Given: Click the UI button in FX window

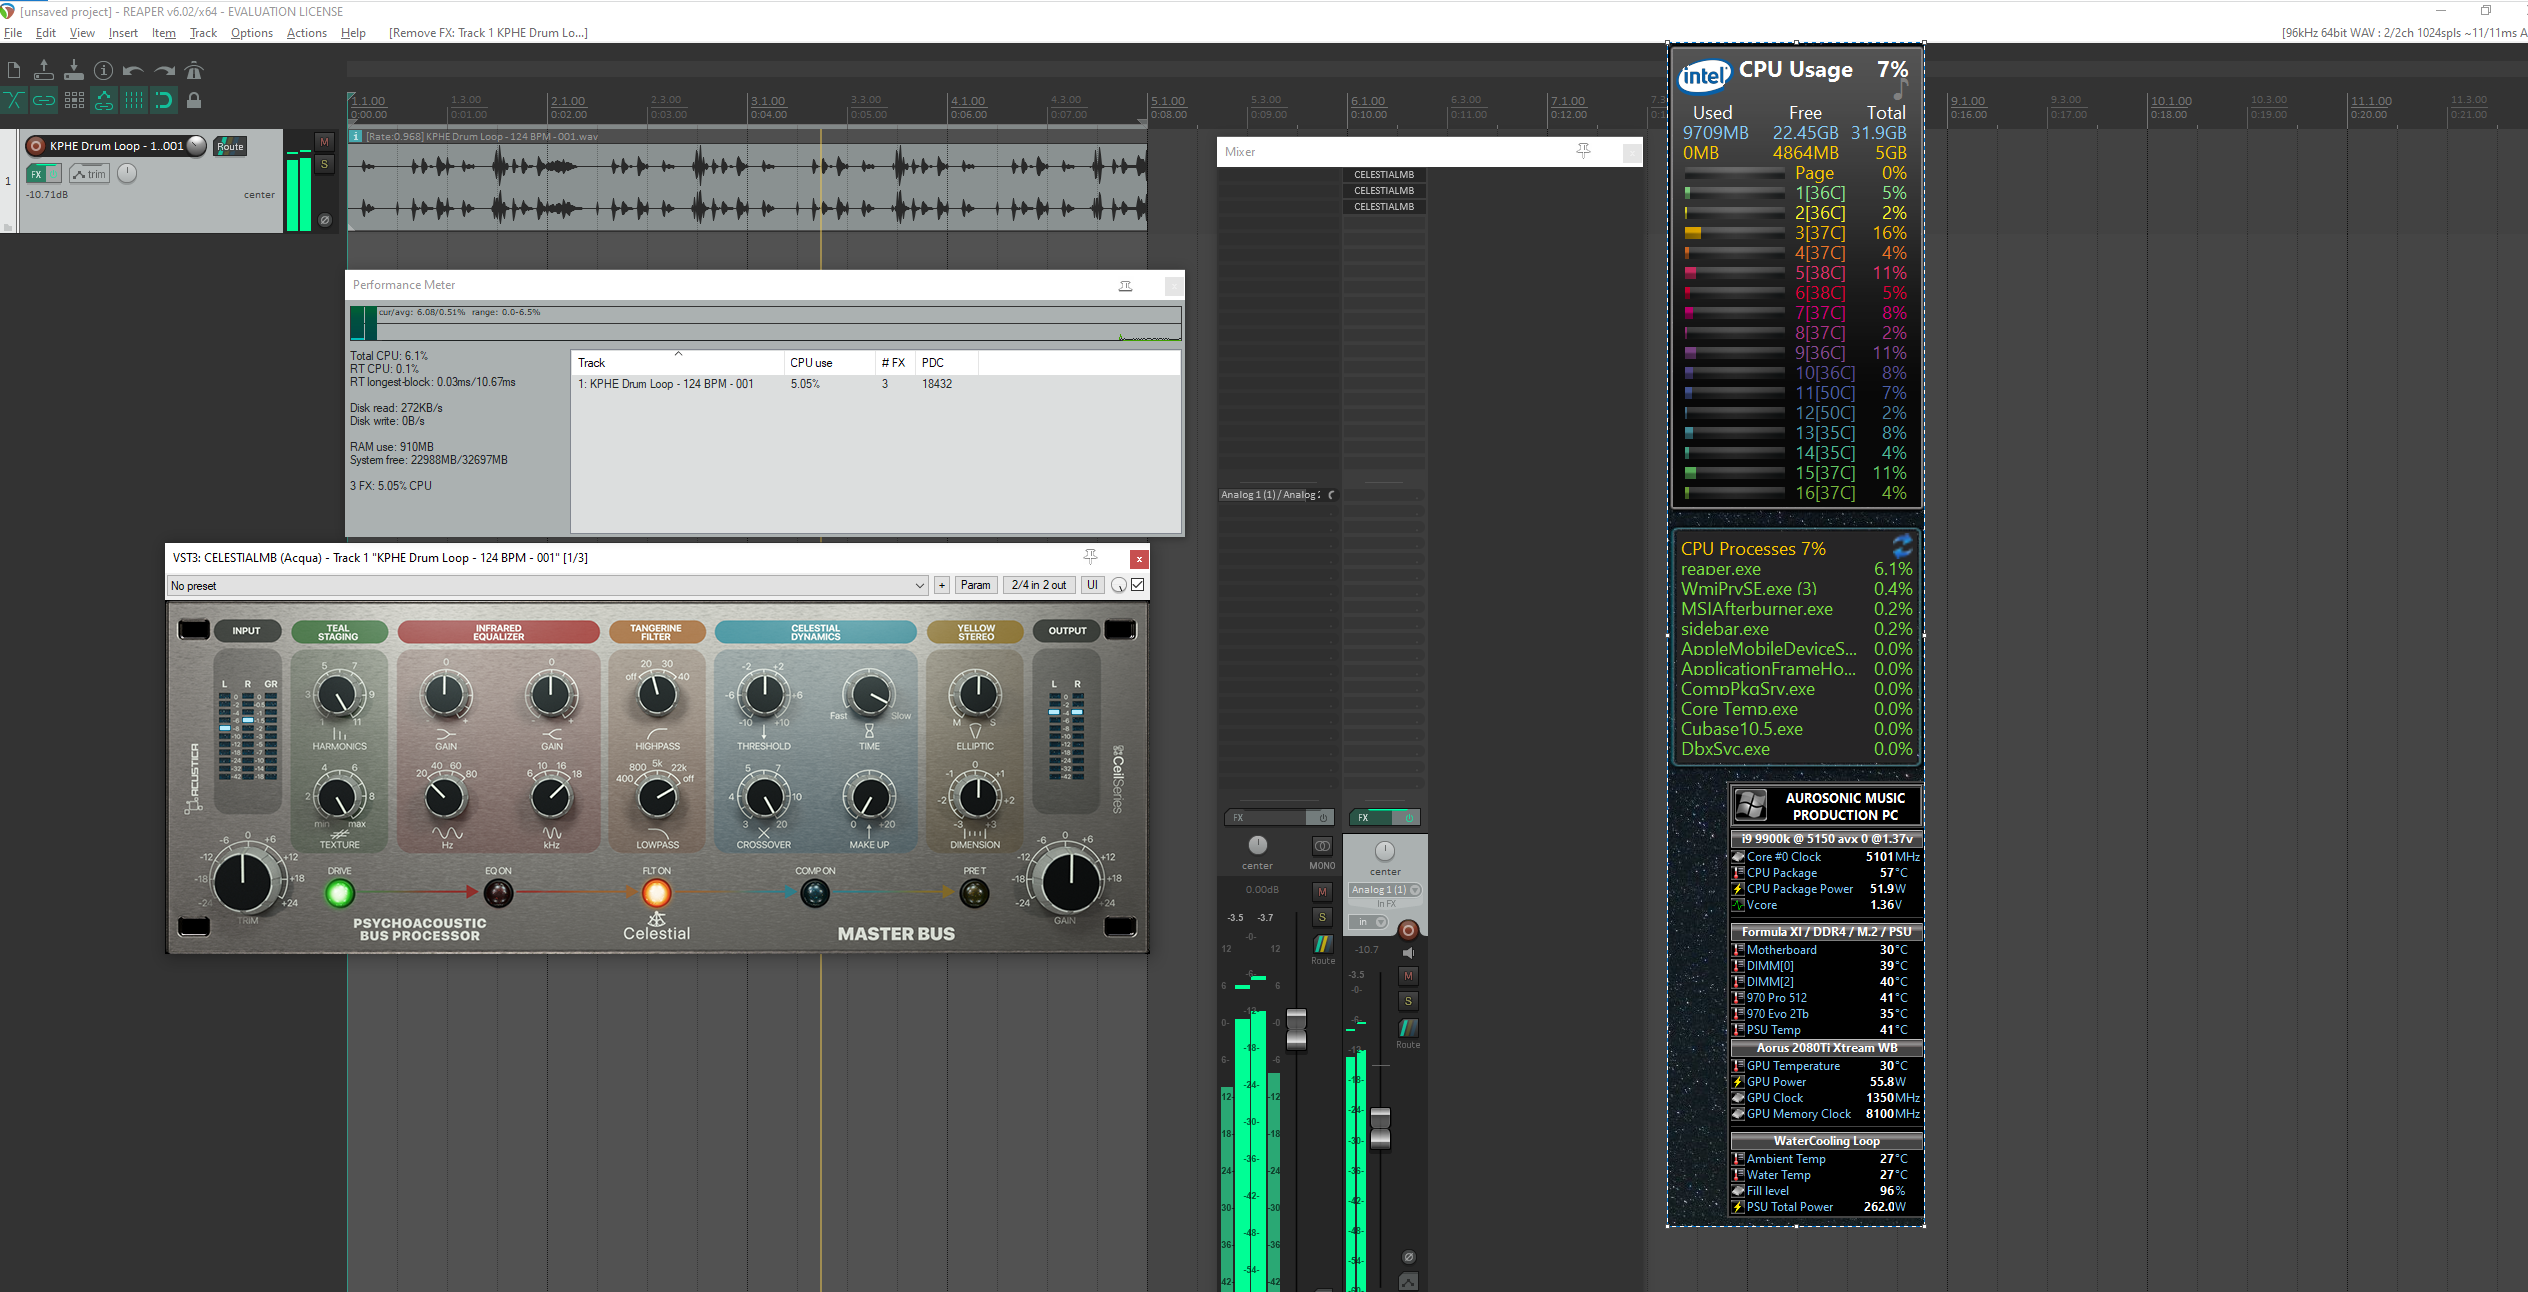Looking at the screenshot, I should tap(1092, 586).
